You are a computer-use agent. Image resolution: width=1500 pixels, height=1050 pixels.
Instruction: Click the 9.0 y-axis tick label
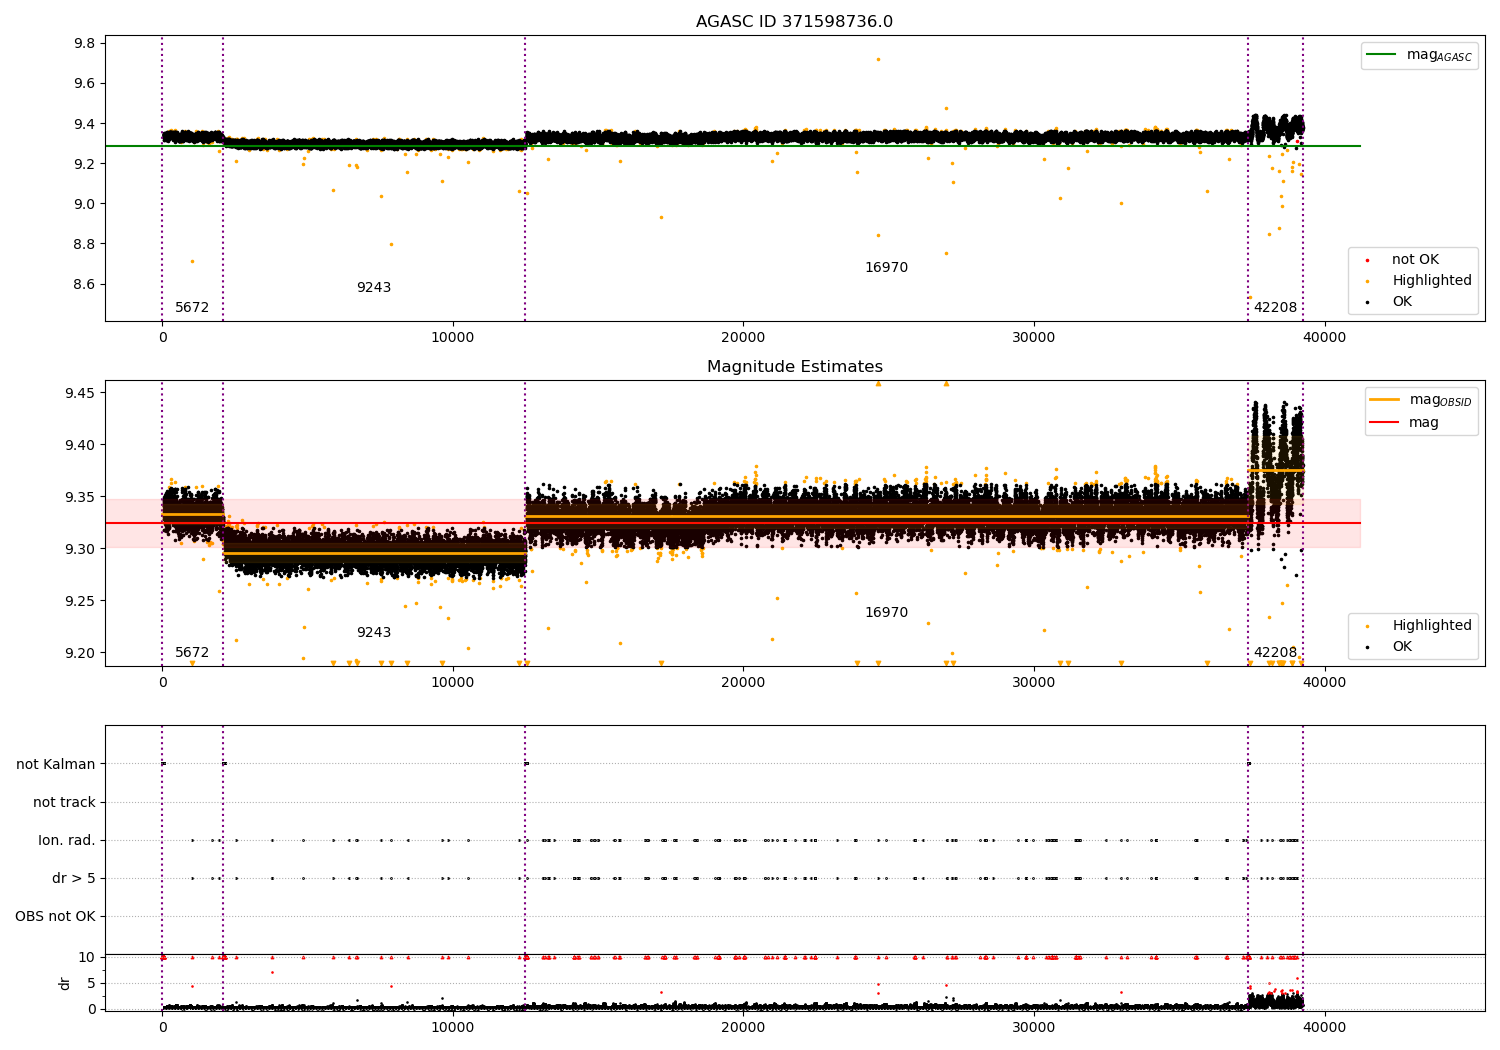point(85,204)
